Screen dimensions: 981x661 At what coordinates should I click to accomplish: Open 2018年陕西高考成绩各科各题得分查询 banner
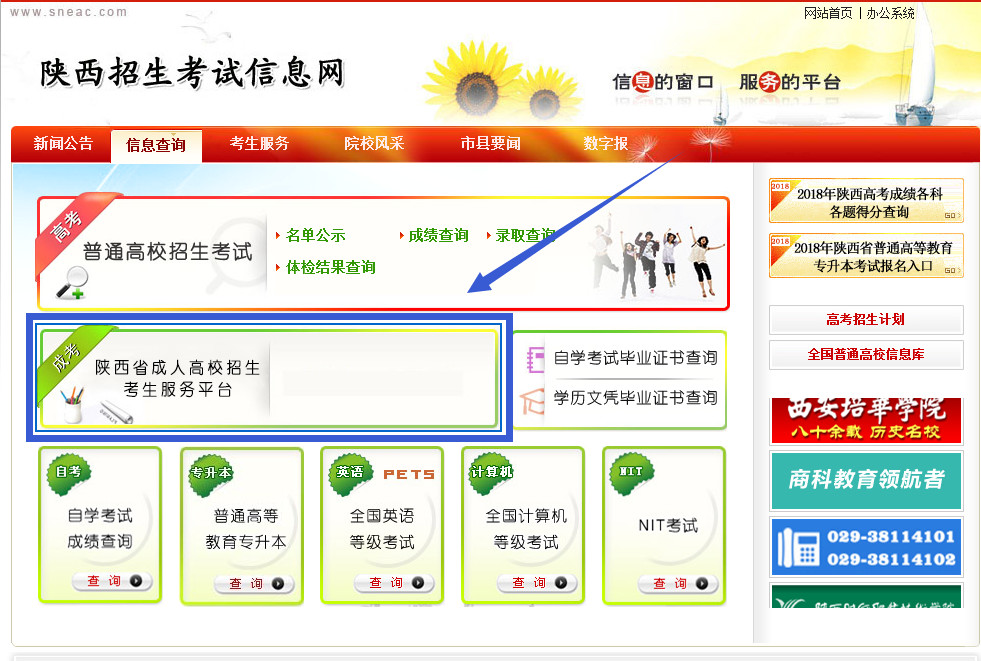[x=865, y=202]
